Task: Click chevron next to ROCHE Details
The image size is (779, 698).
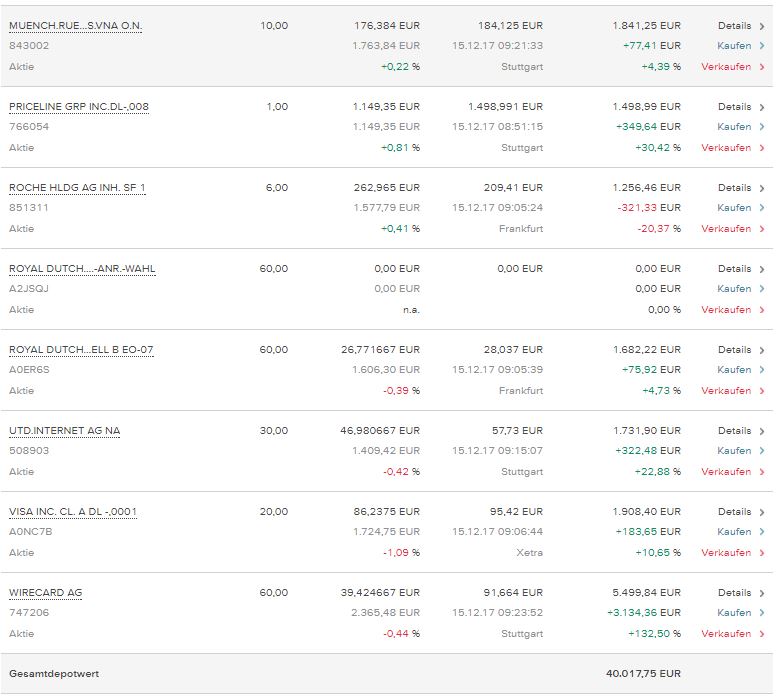Action: pos(762,188)
